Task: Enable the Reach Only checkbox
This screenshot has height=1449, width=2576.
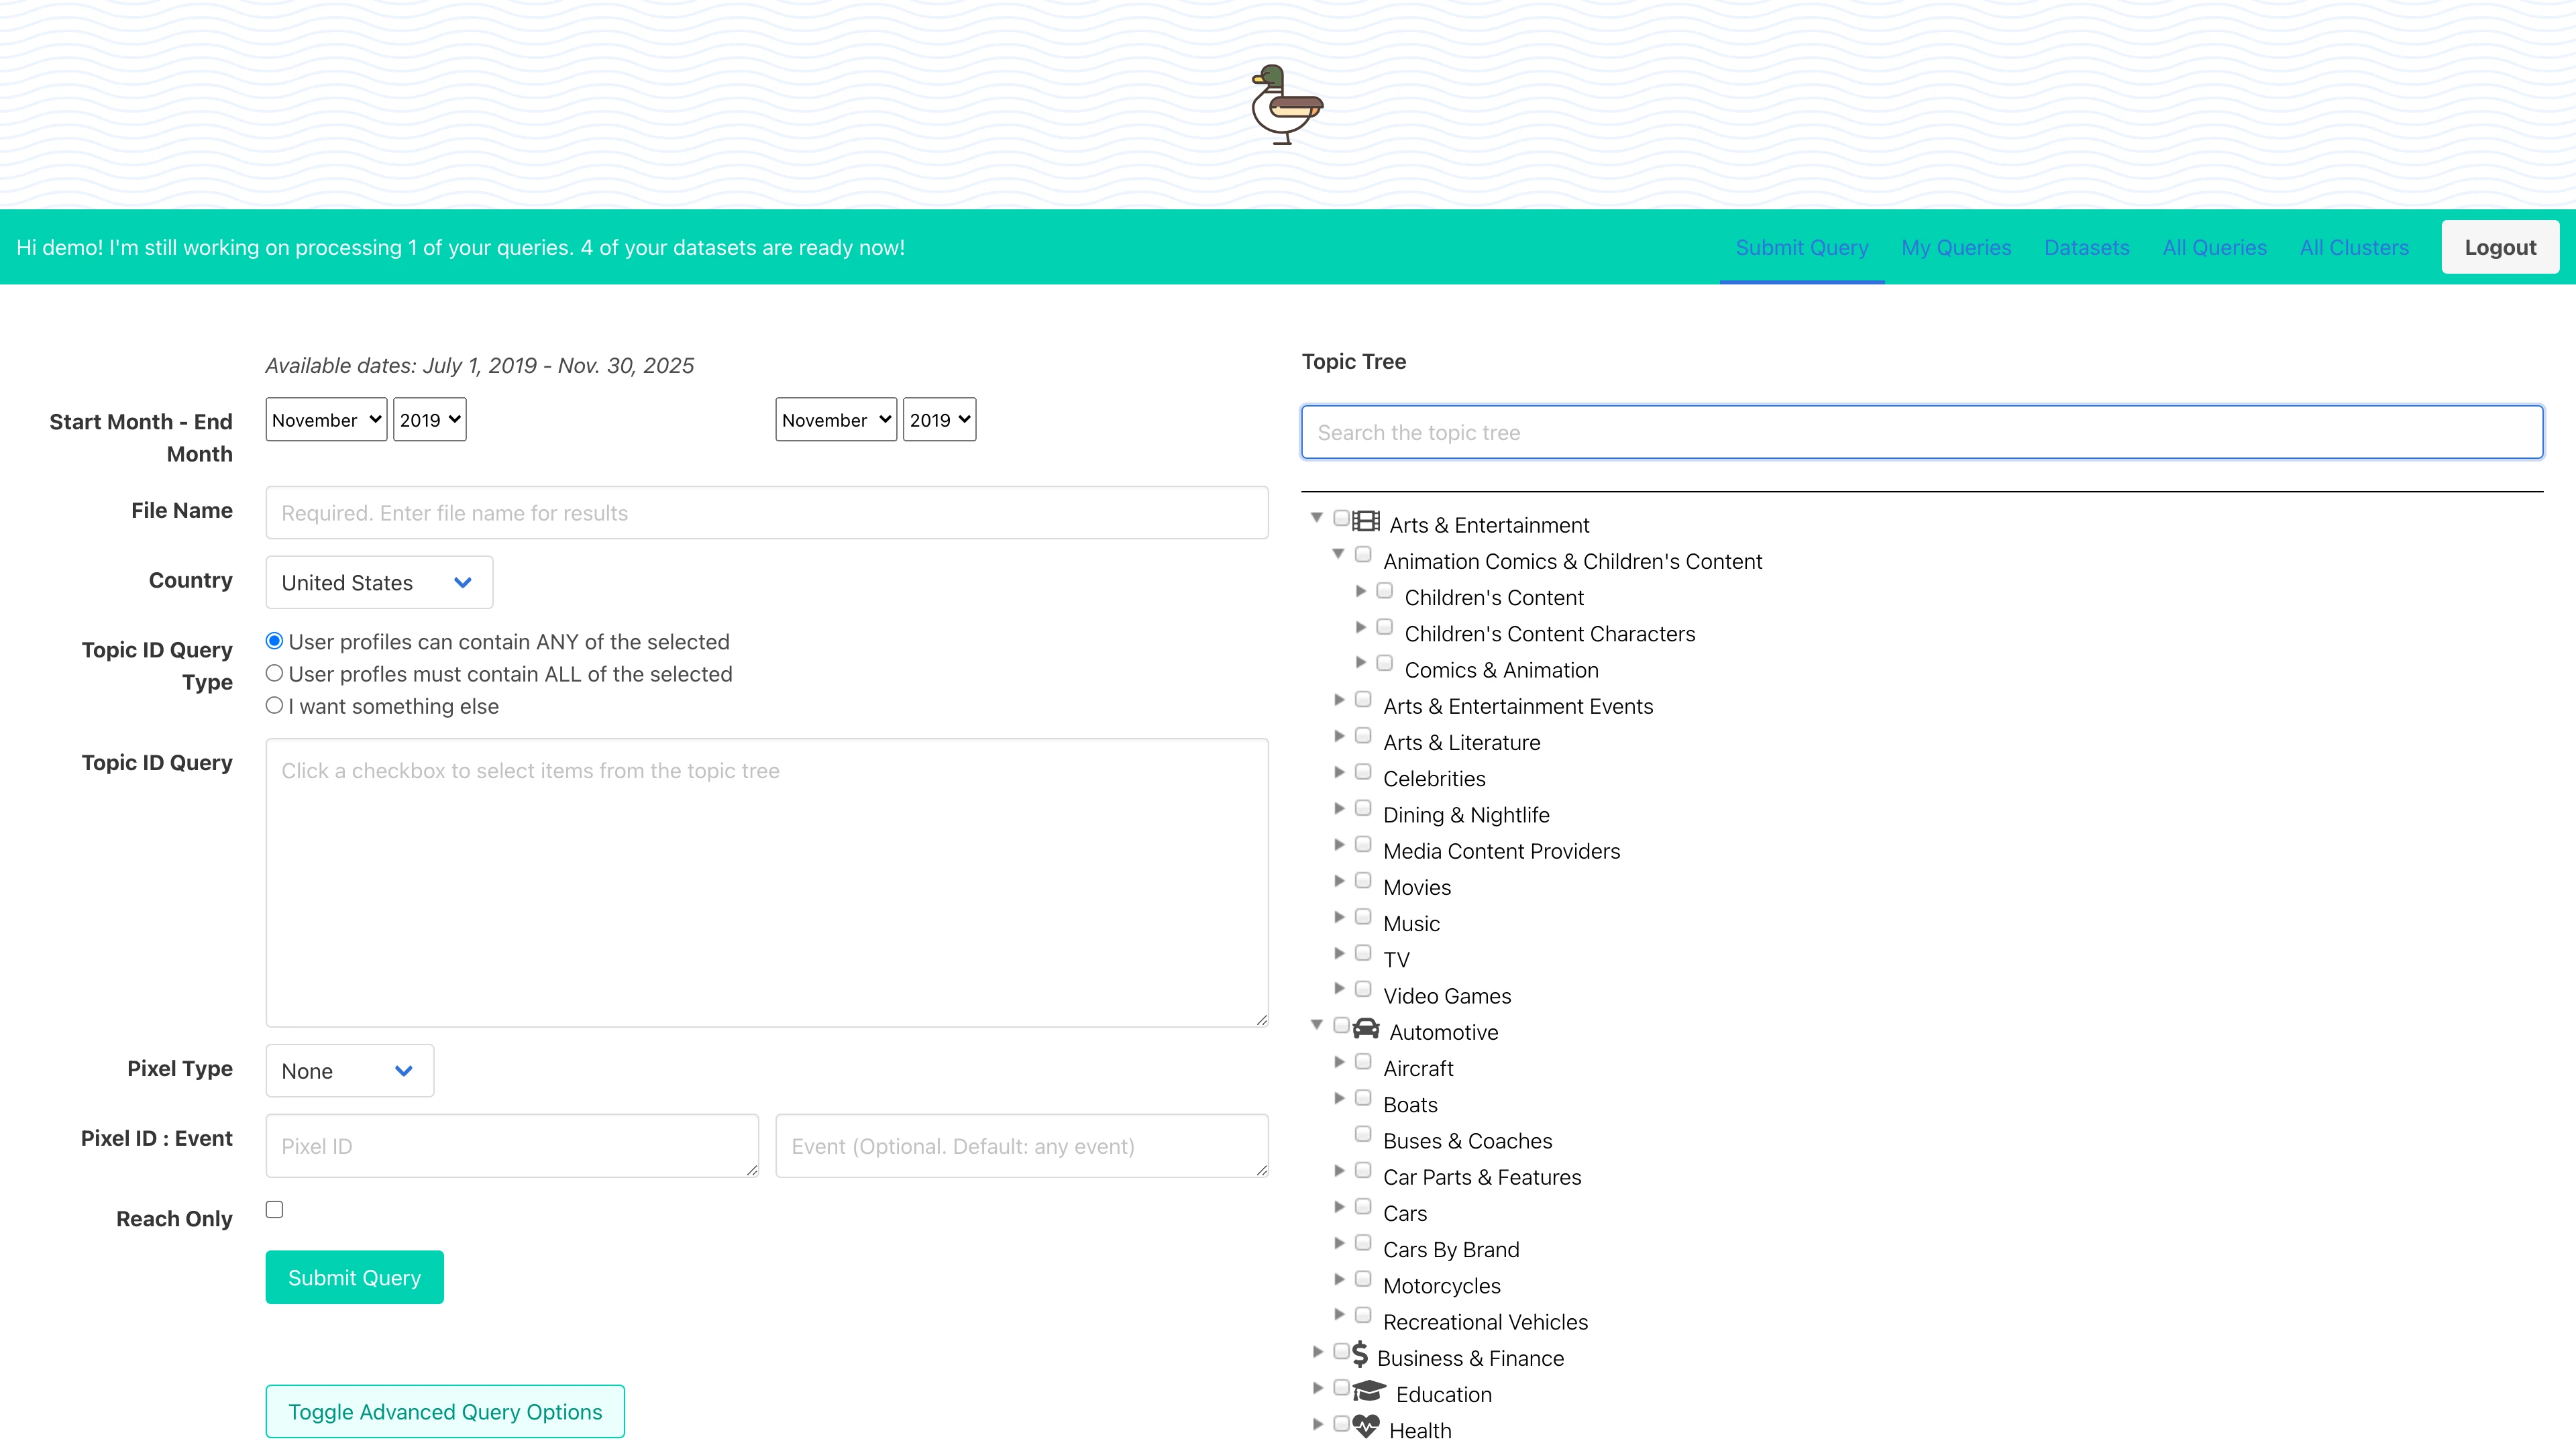Action: coord(274,1209)
